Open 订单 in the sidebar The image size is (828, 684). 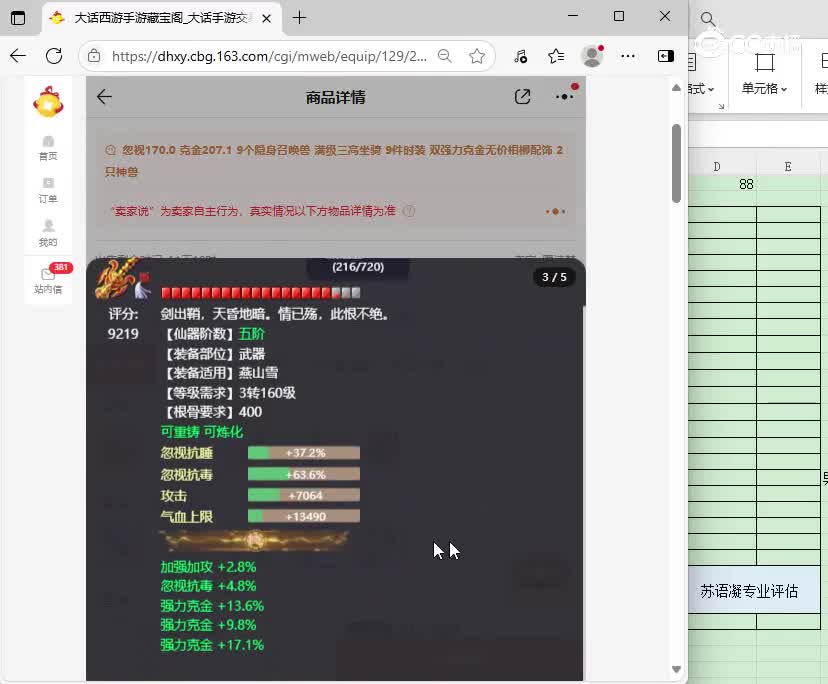click(x=48, y=191)
